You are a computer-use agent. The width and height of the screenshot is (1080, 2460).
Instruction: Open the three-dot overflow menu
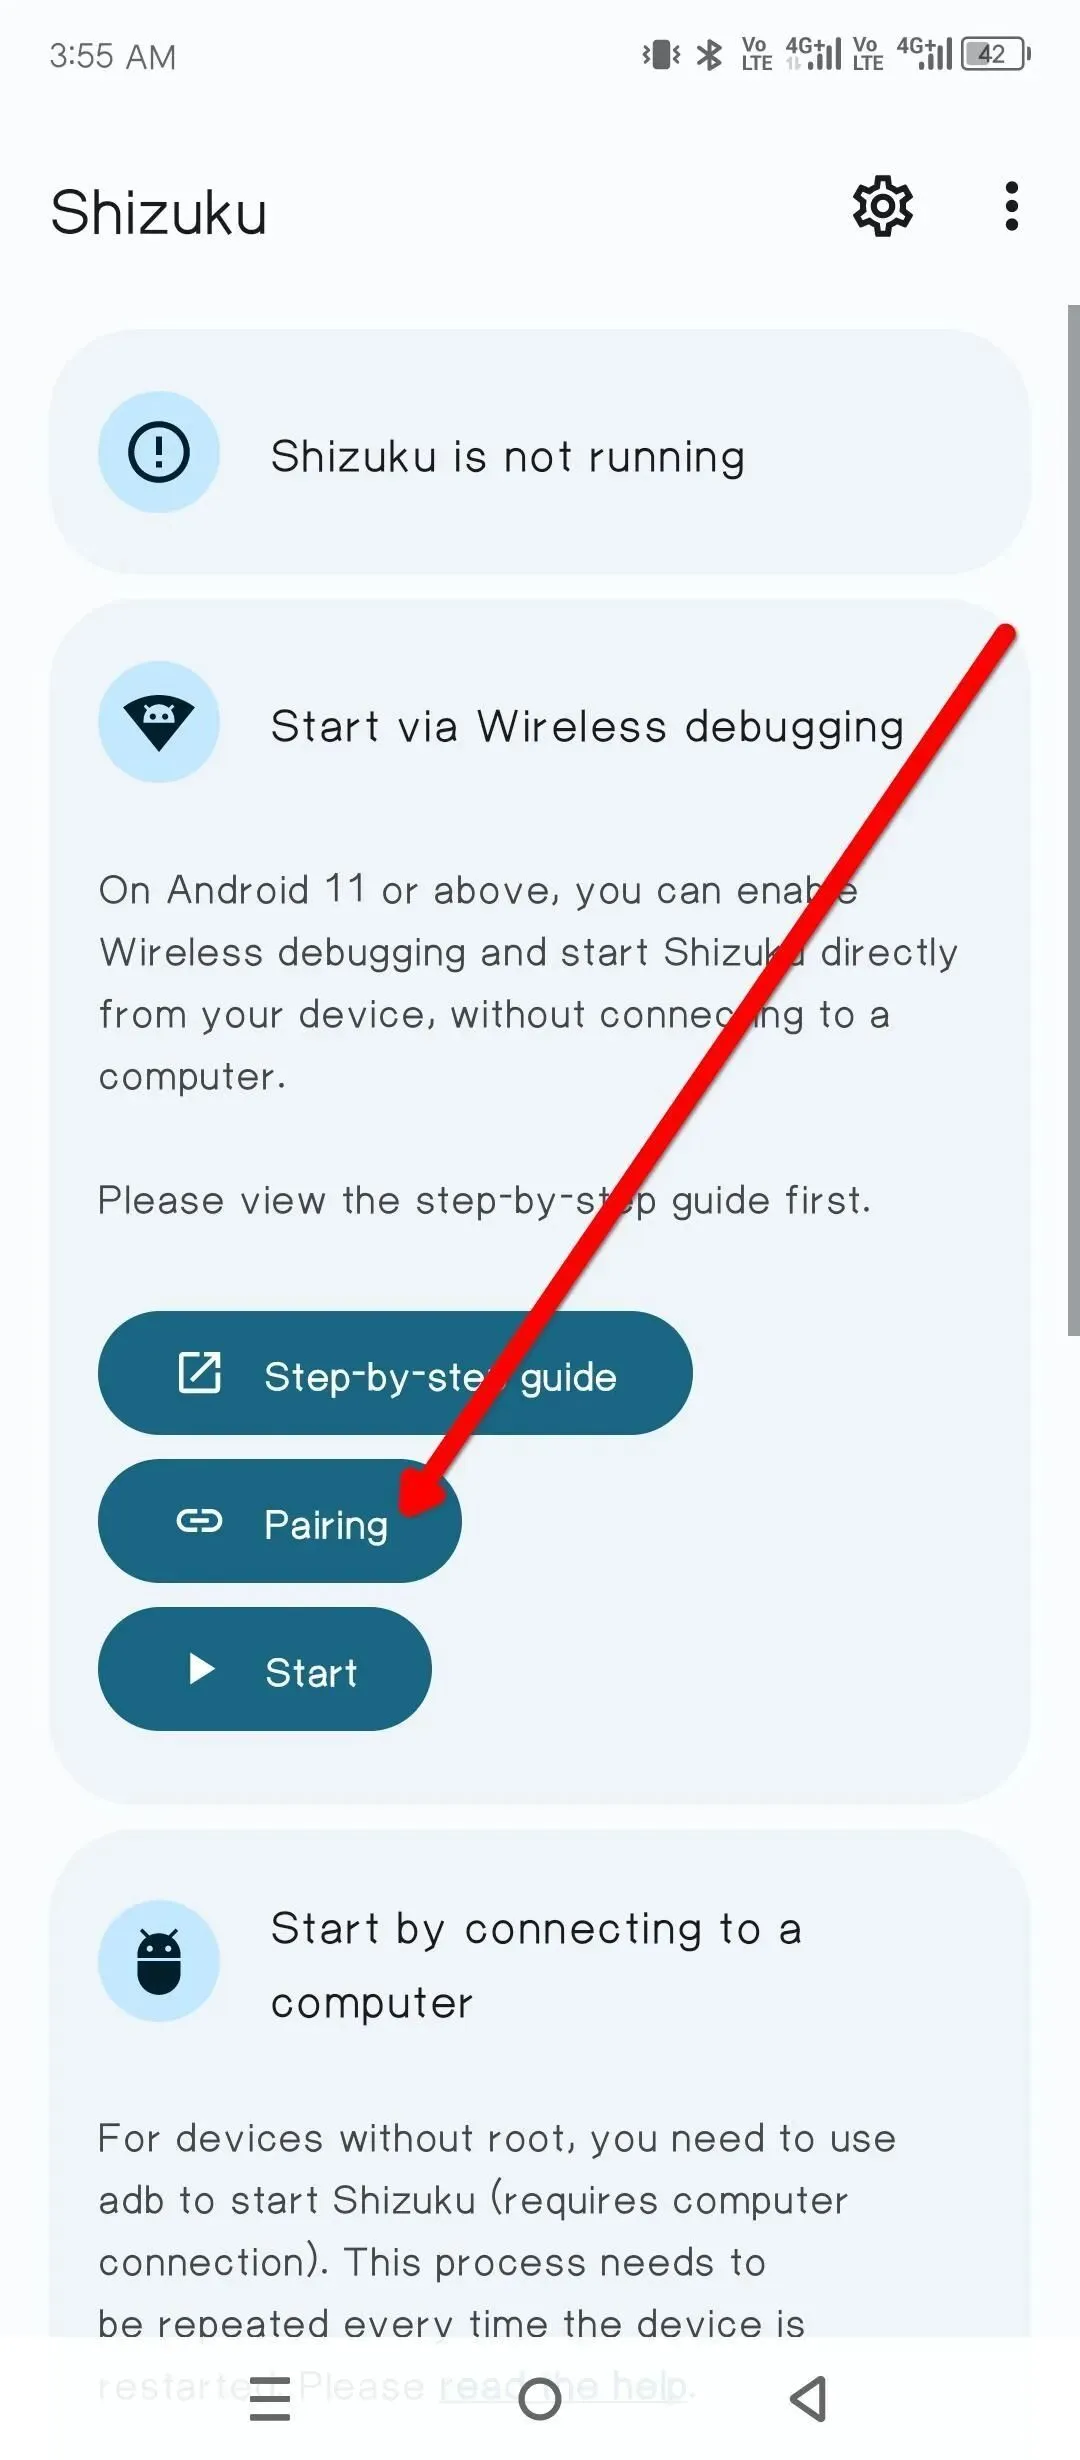coord(1012,207)
